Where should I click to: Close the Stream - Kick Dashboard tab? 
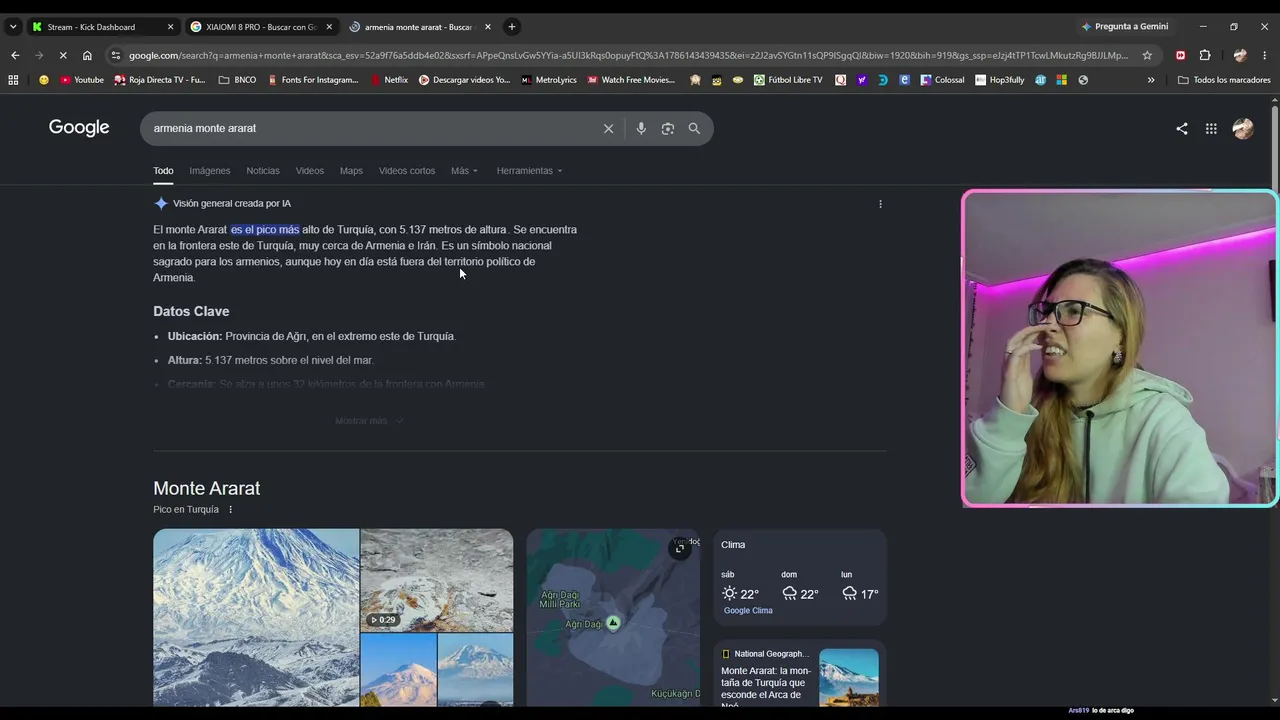point(170,27)
